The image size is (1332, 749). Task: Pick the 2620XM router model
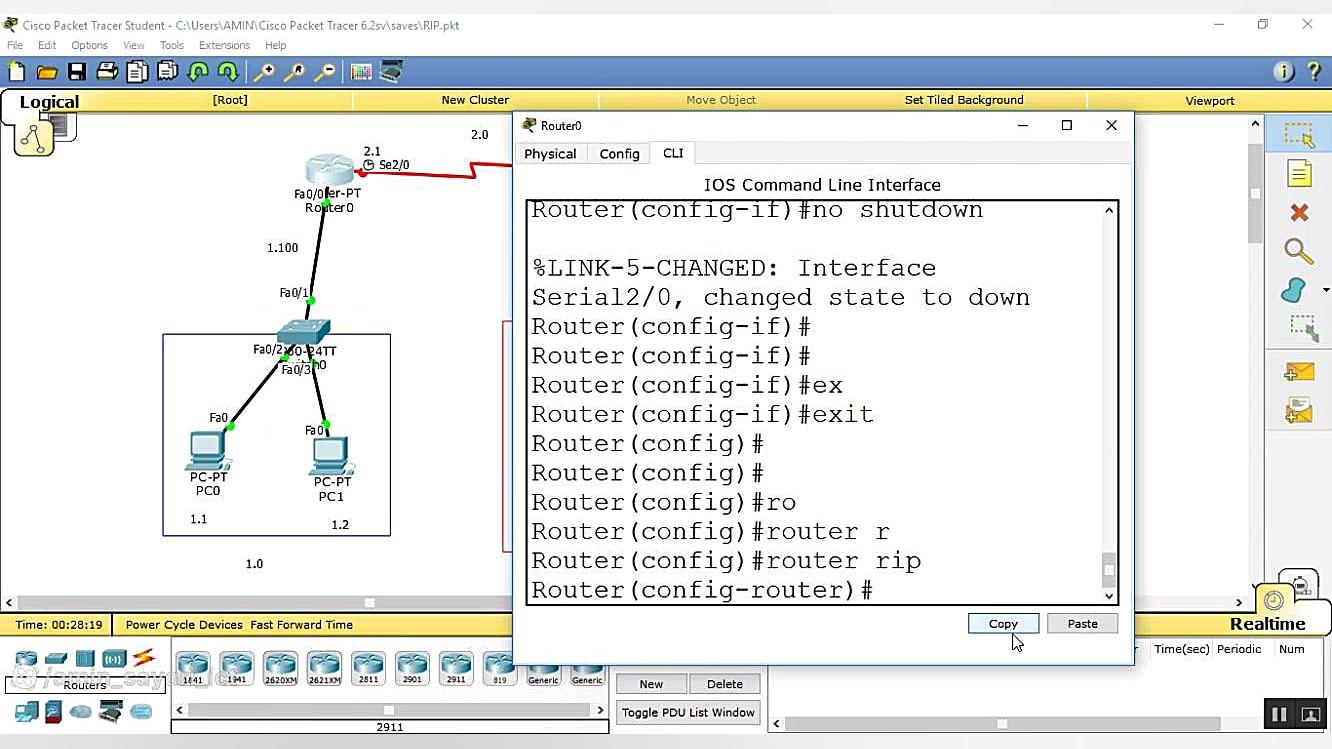[x=281, y=668]
